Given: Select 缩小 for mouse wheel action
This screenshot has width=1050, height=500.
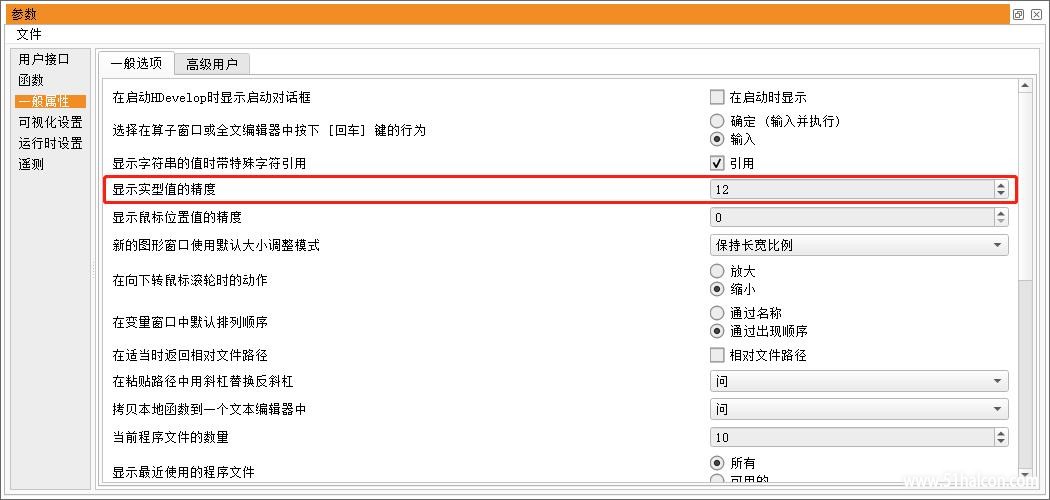Looking at the screenshot, I should [x=717, y=289].
